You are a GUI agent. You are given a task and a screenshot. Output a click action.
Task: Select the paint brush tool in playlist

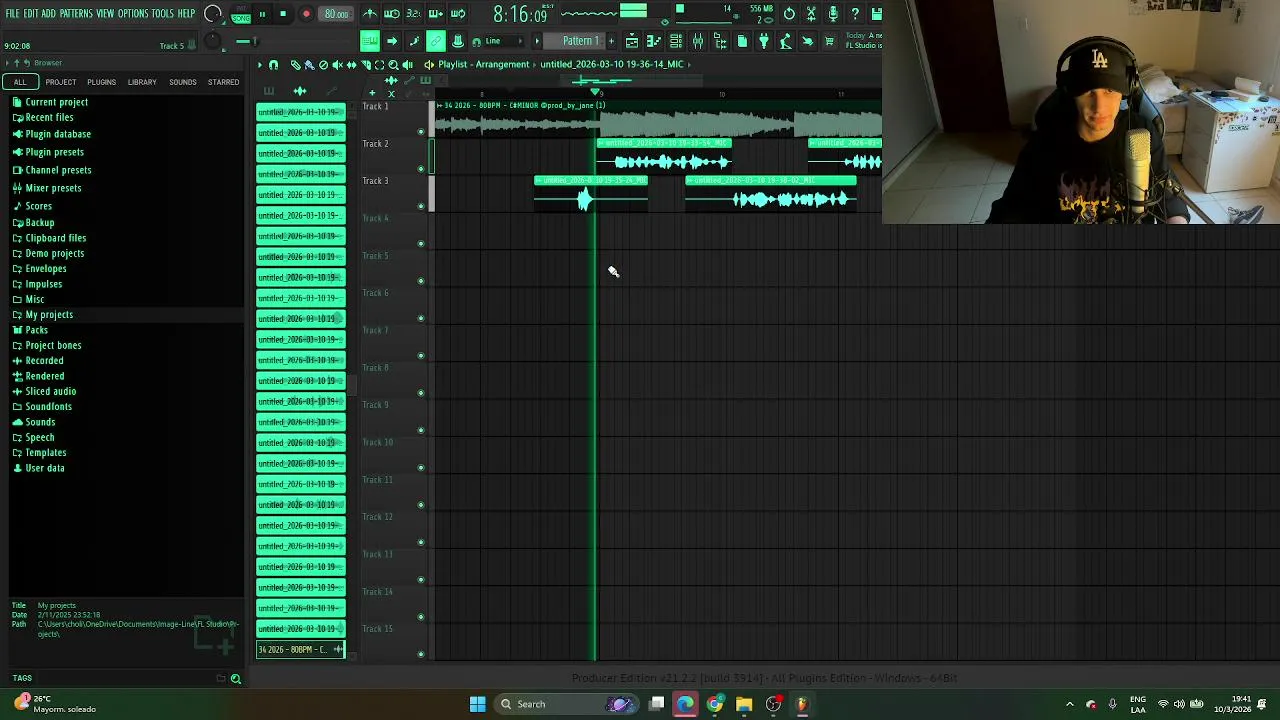coord(309,64)
